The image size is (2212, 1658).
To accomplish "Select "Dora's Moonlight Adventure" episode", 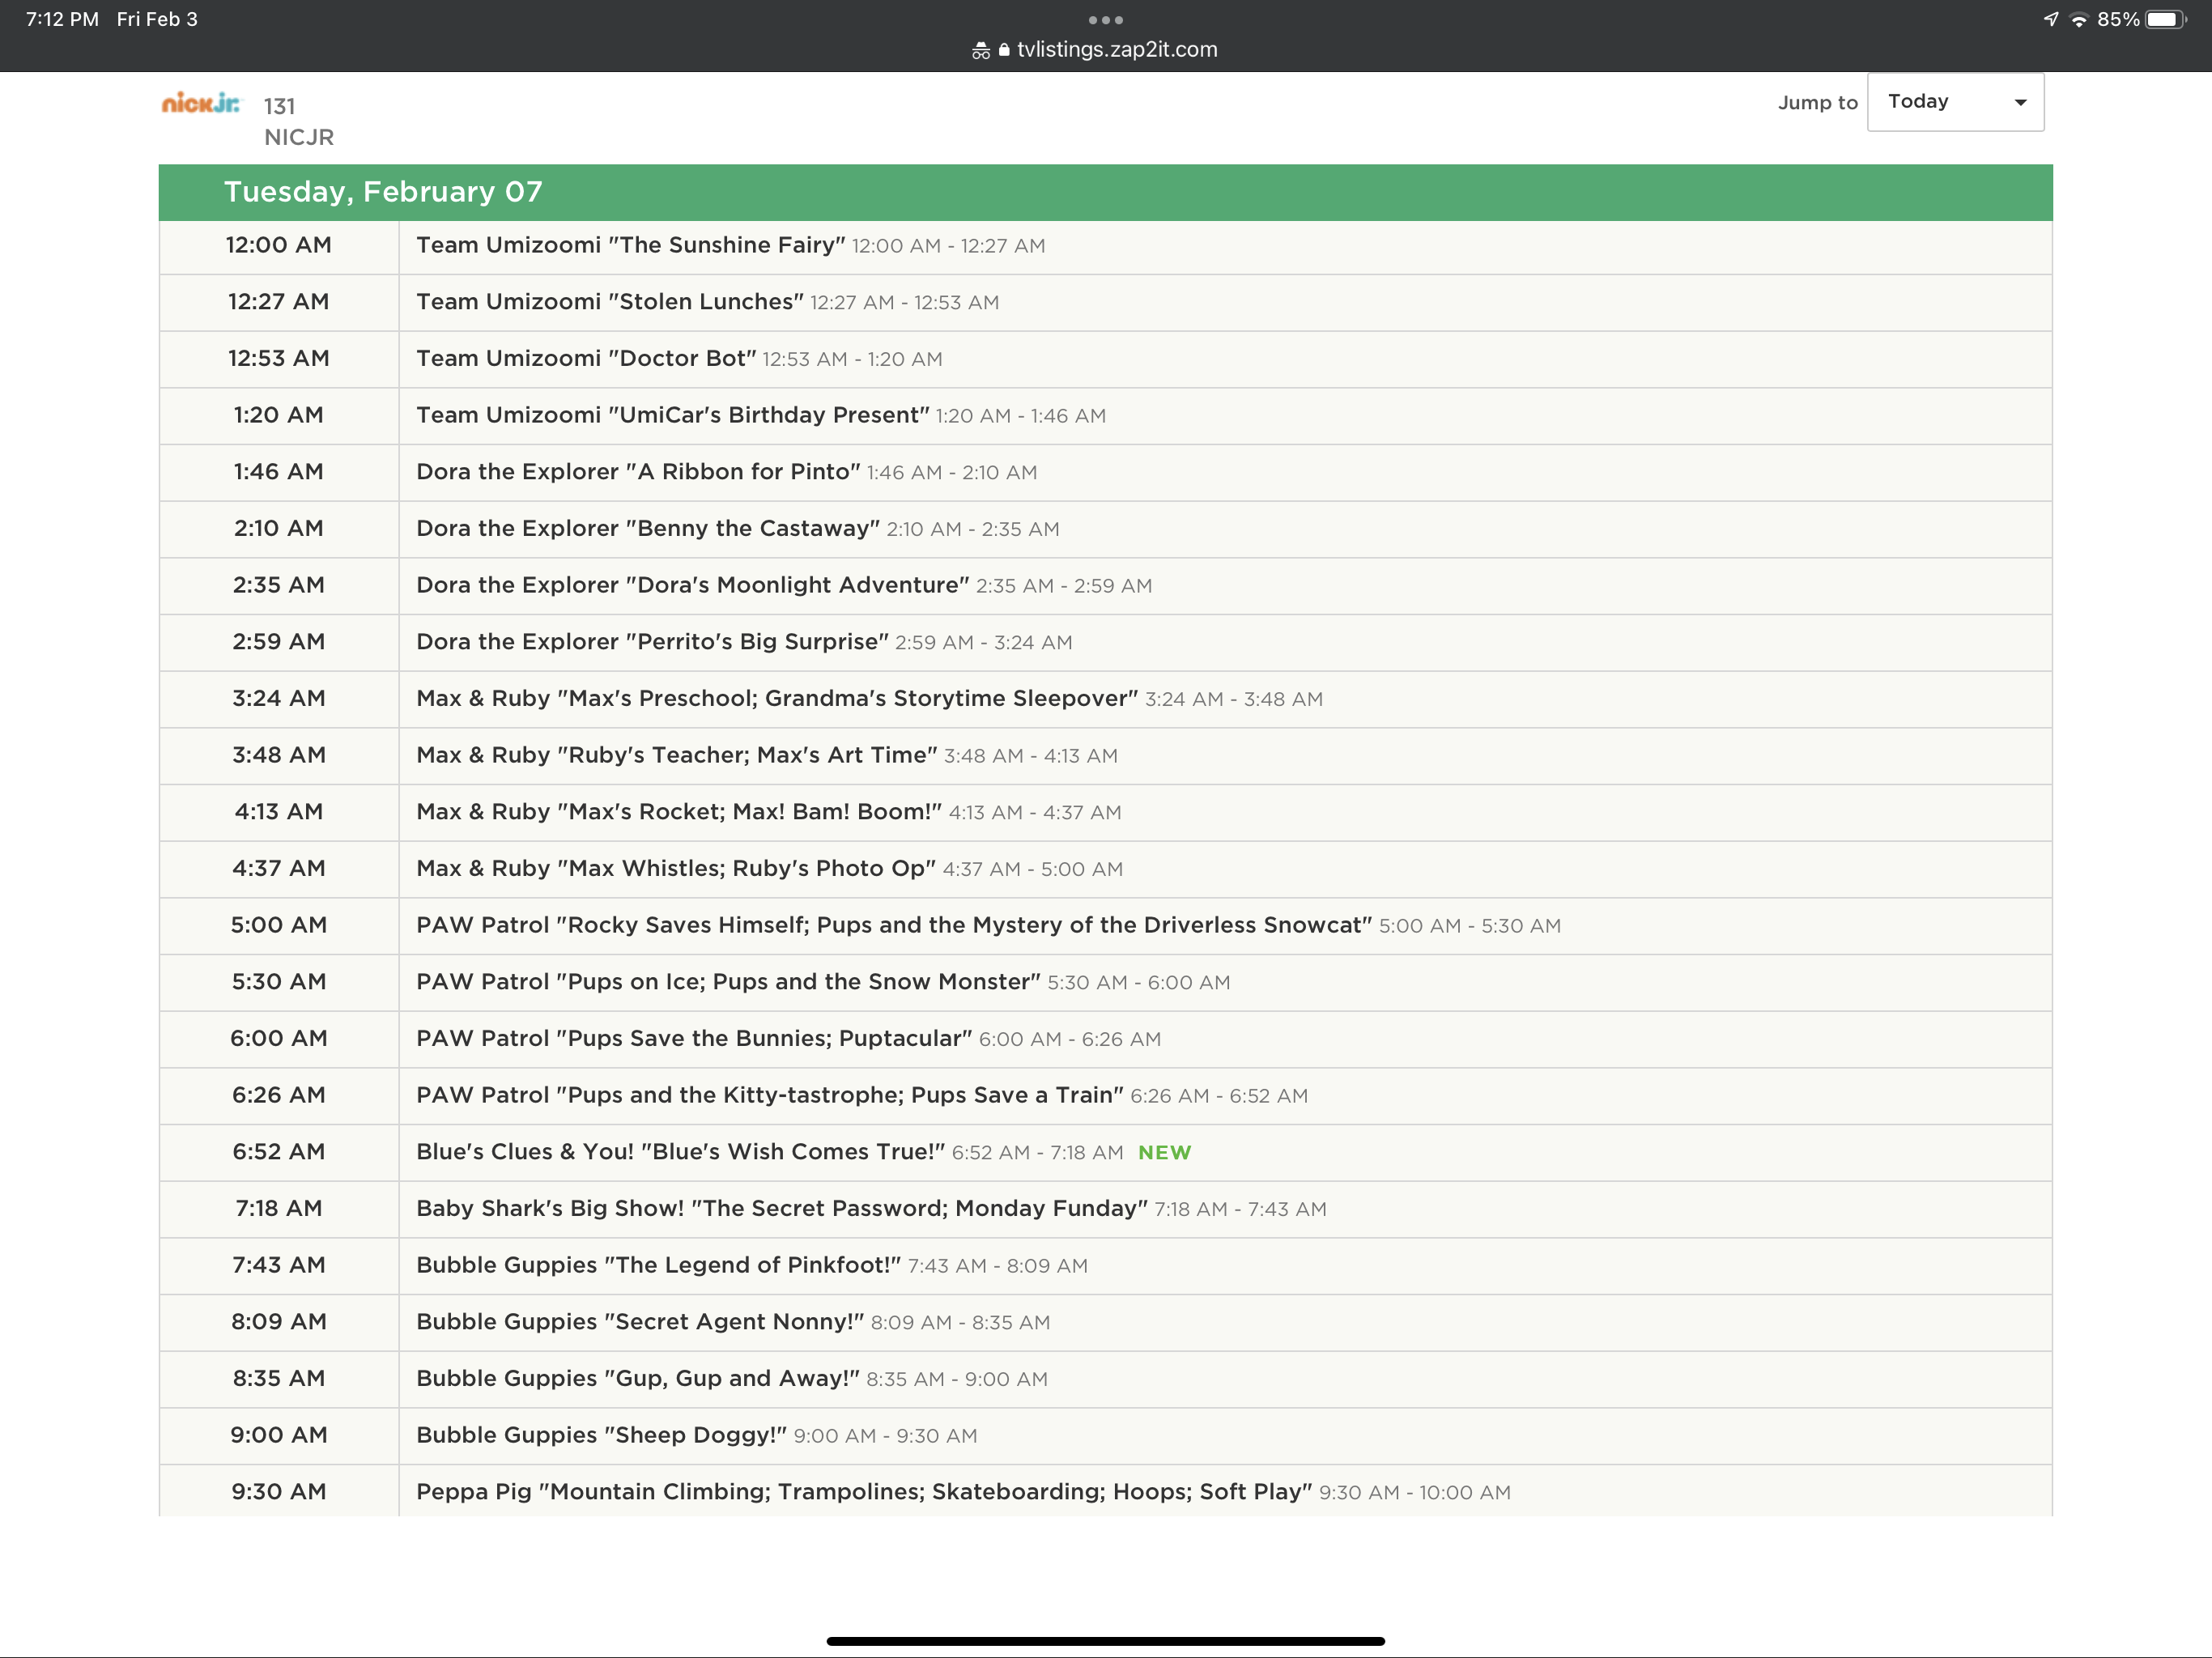I will click(x=692, y=585).
